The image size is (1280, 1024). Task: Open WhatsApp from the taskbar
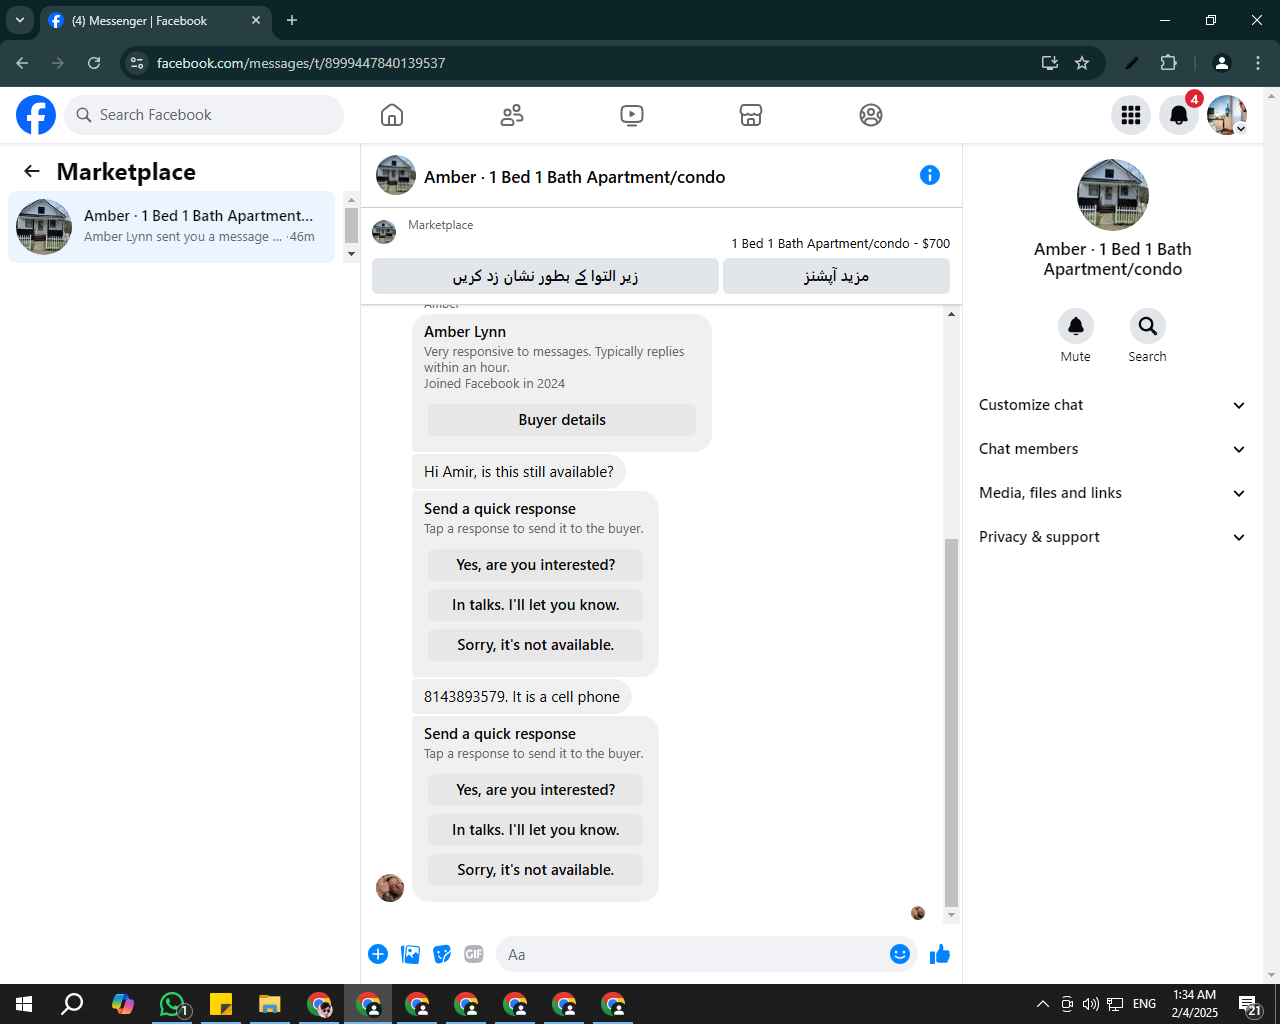172,1004
